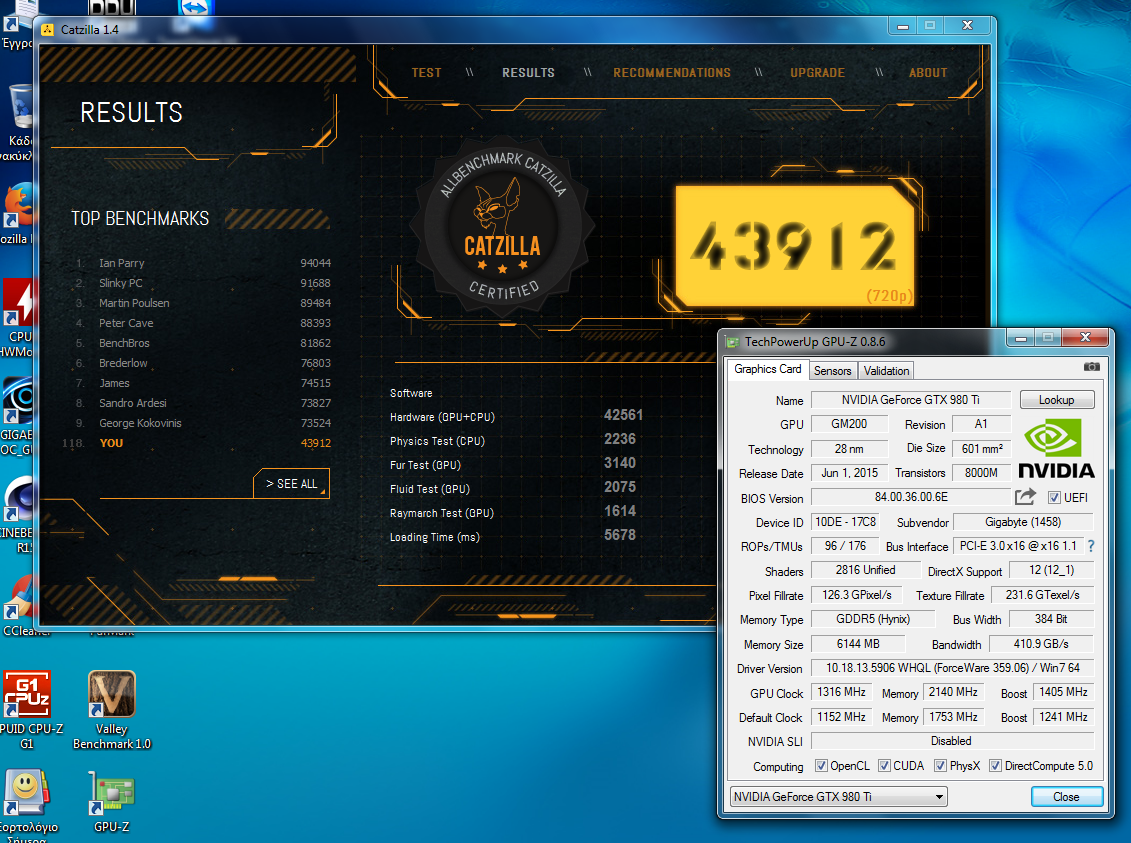Click the Close button in GPU-Z
1131x843 pixels.
(x=1067, y=797)
